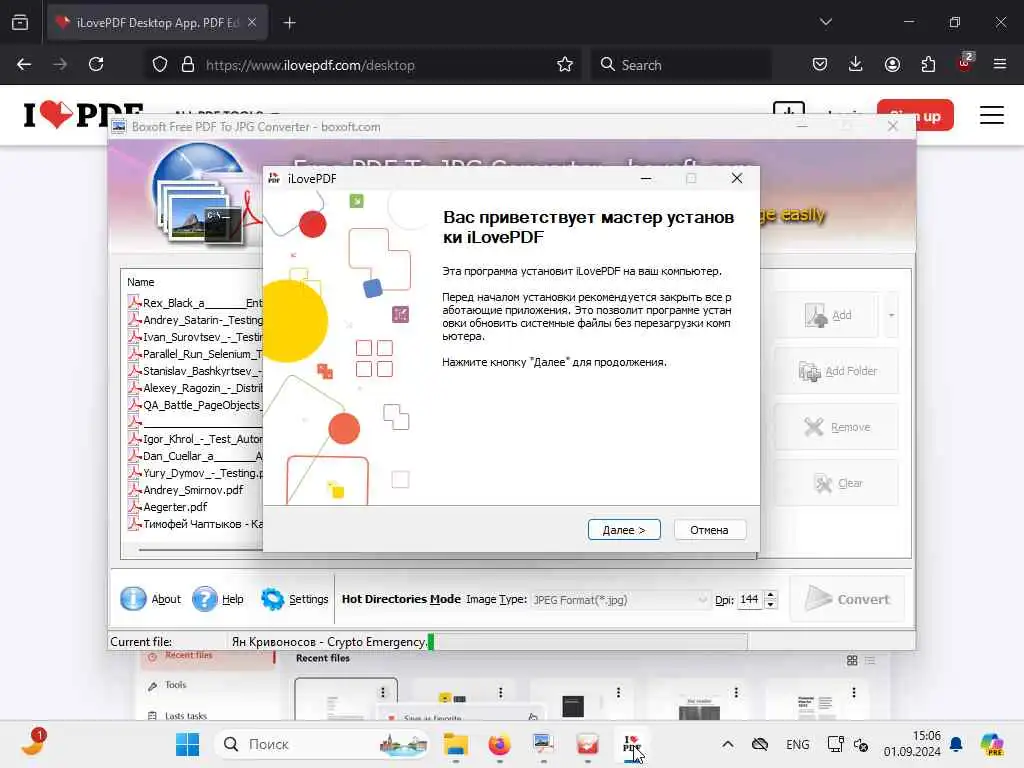Click the Dpi value field showing 144
1024x768 pixels.
(x=750, y=600)
